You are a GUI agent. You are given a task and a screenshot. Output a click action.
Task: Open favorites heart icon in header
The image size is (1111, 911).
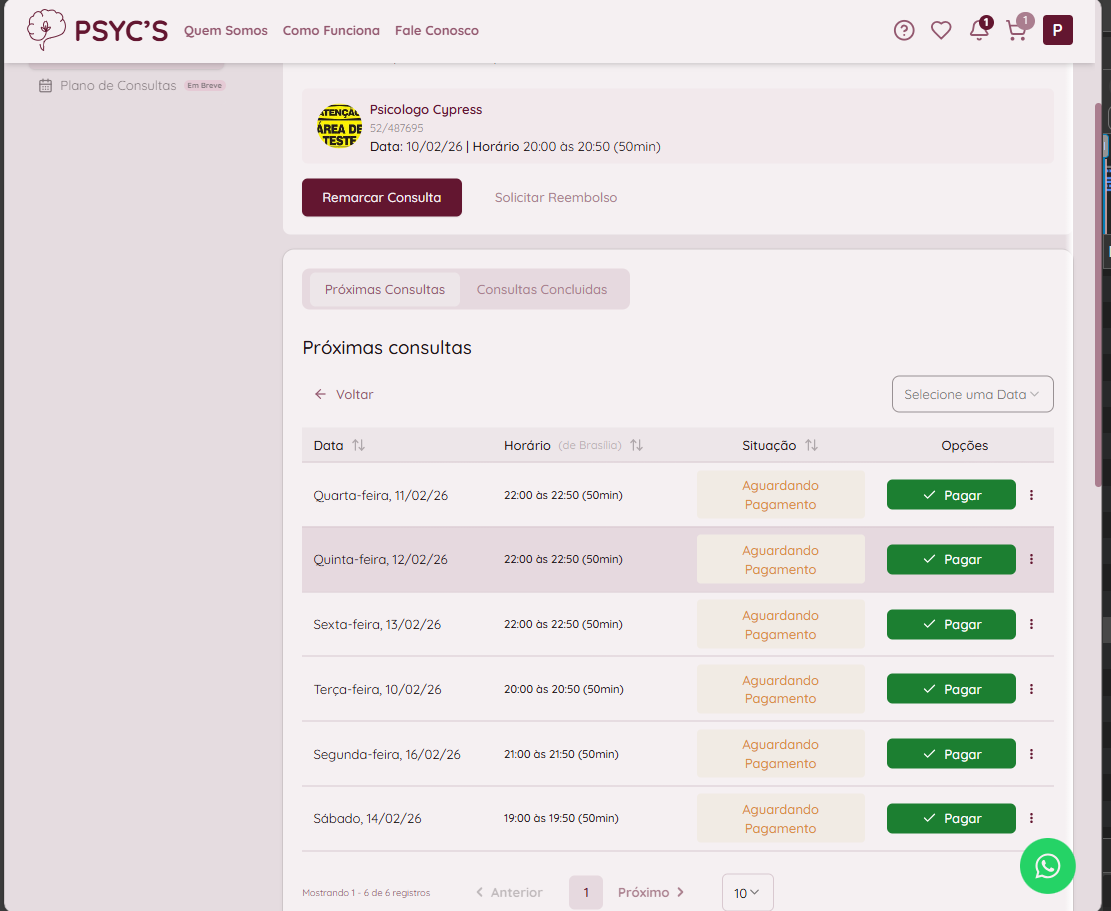[941, 31]
